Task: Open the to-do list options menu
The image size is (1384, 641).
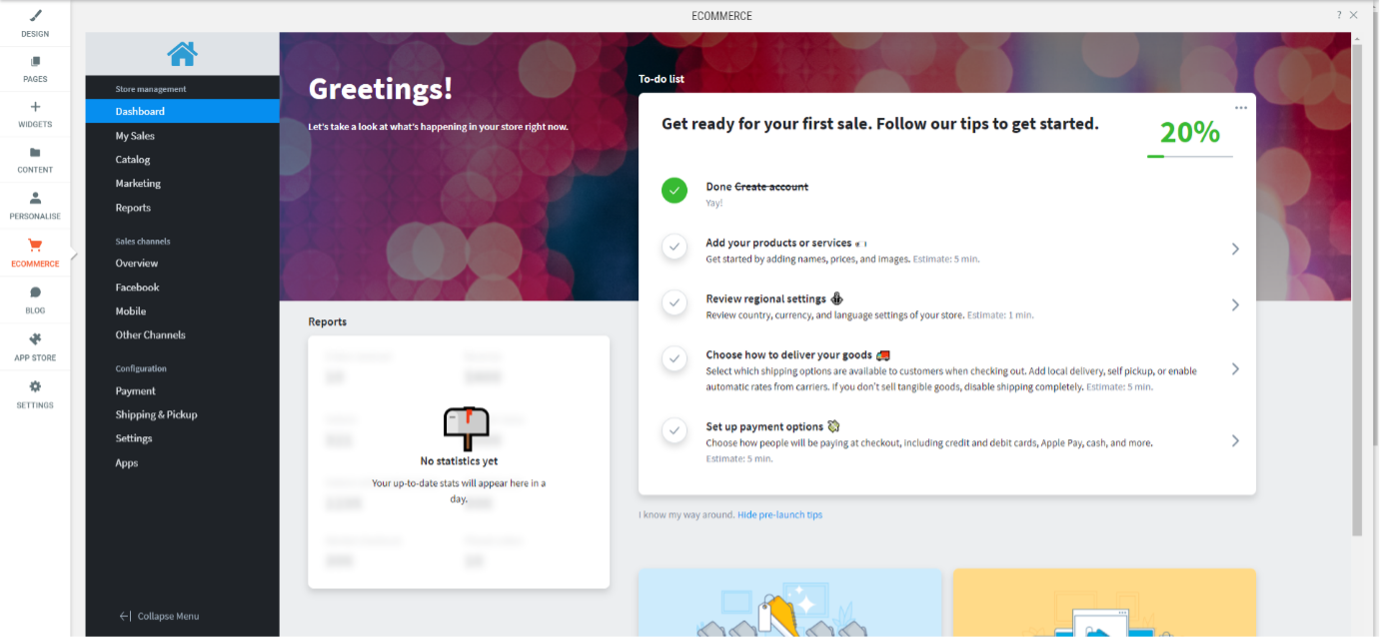Action: click(x=1241, y=107)
